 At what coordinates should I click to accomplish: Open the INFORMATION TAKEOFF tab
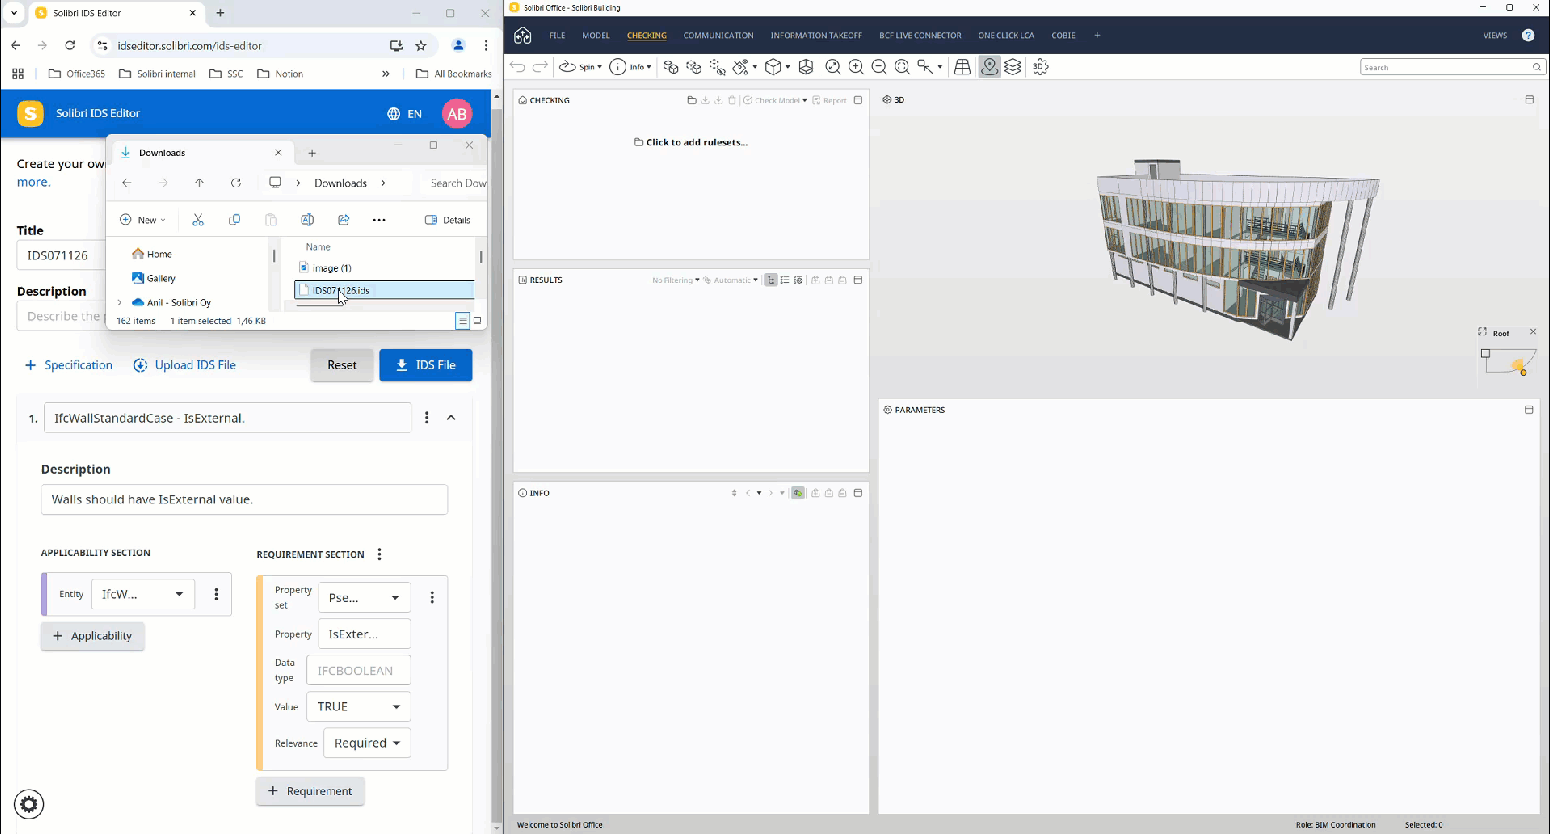point(816,35)
